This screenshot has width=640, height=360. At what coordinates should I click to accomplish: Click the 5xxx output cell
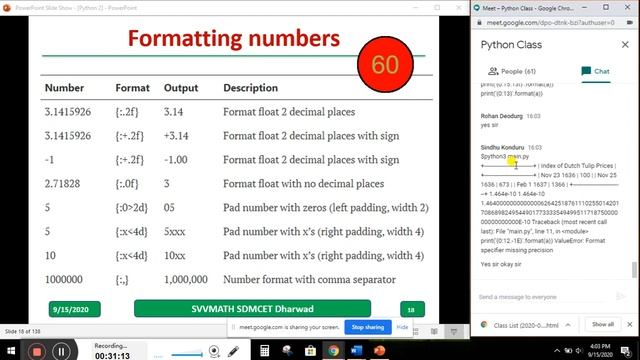click(x=174, y=232)
